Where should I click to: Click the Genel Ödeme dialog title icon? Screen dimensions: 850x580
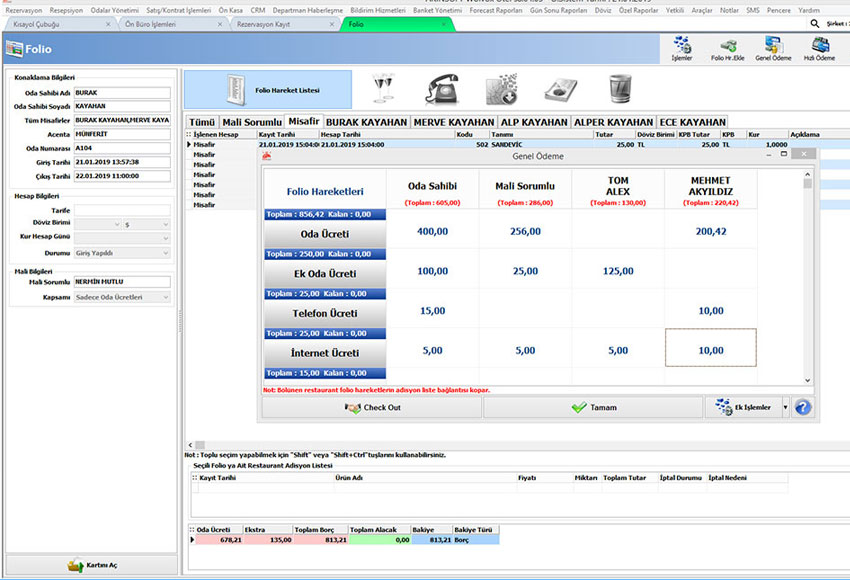267,156
